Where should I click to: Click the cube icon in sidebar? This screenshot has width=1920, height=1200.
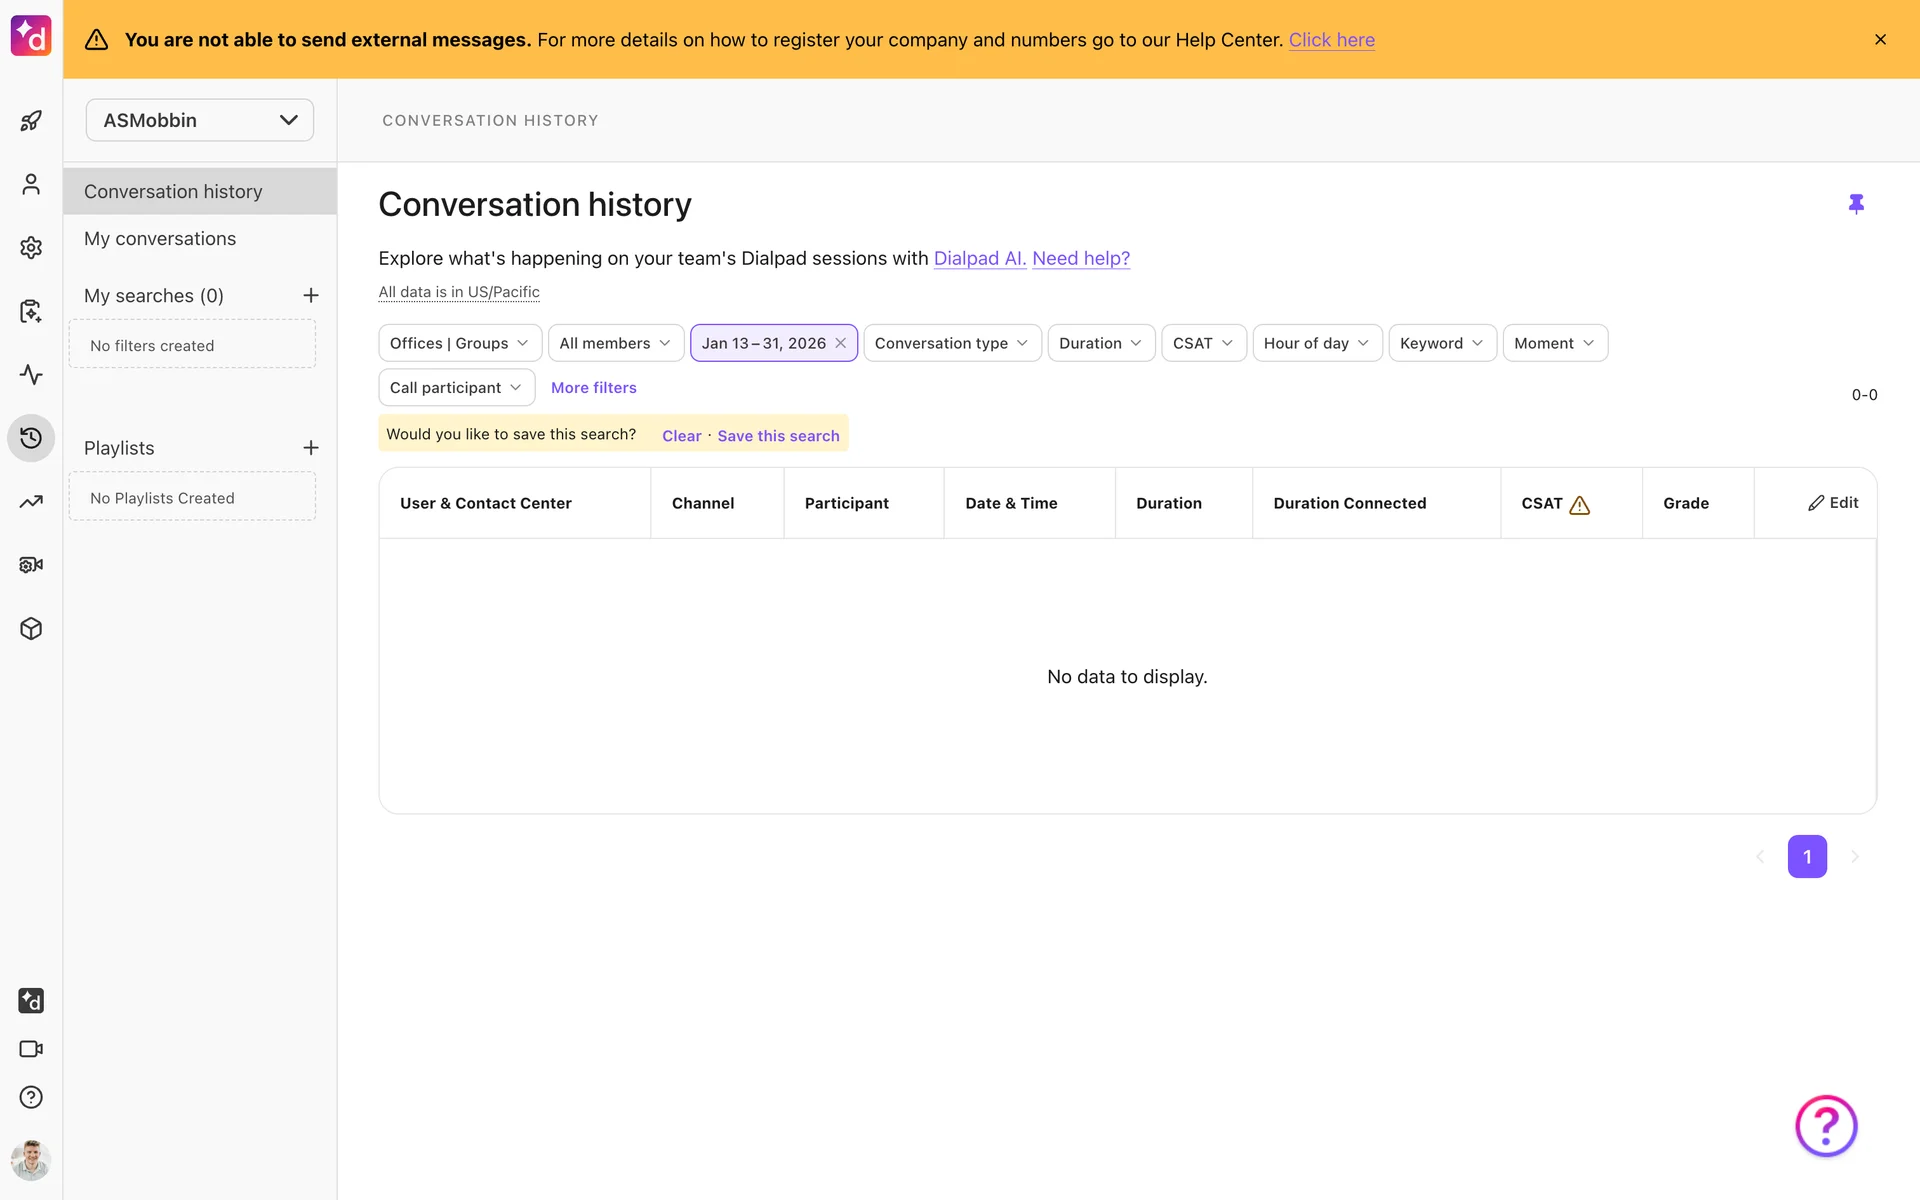[x=31, y=629]
